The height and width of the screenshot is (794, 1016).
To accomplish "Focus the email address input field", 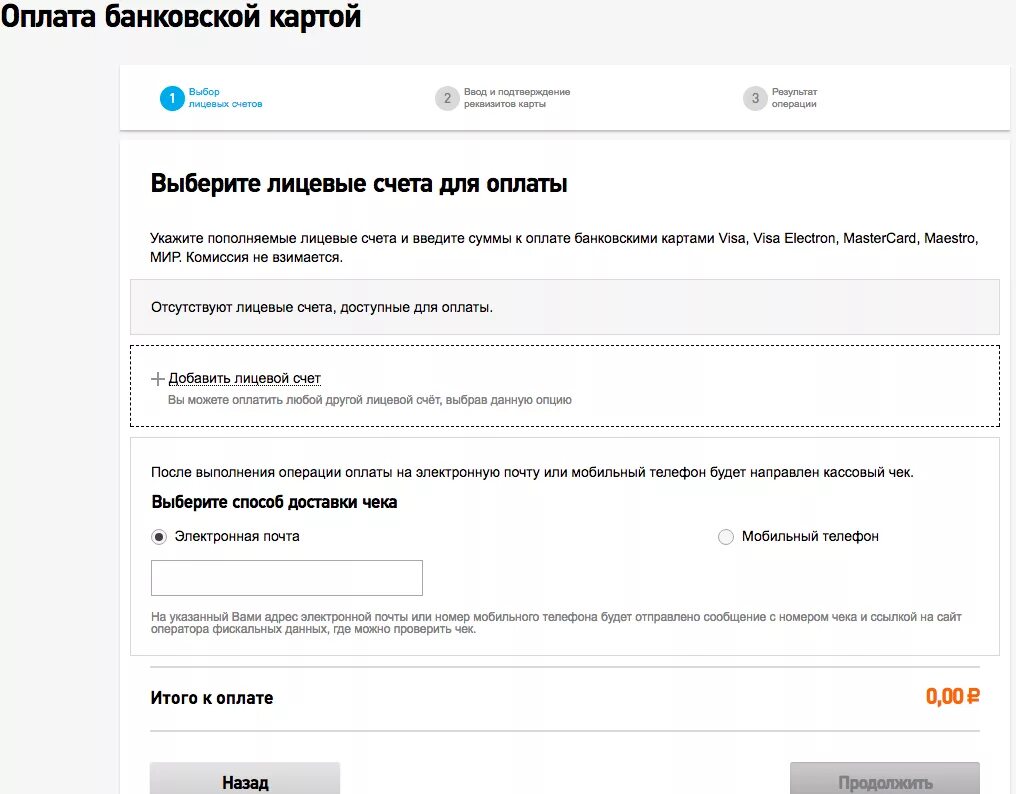I will pos(286,578).
